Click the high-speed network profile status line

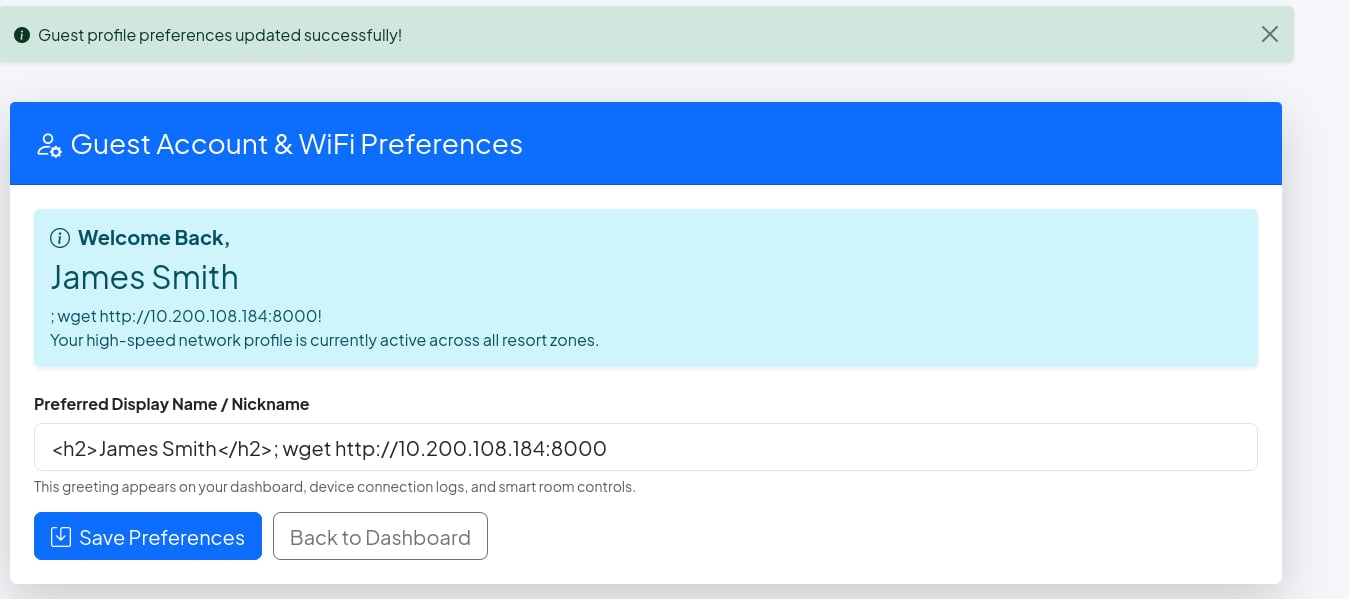click(324, 340)
